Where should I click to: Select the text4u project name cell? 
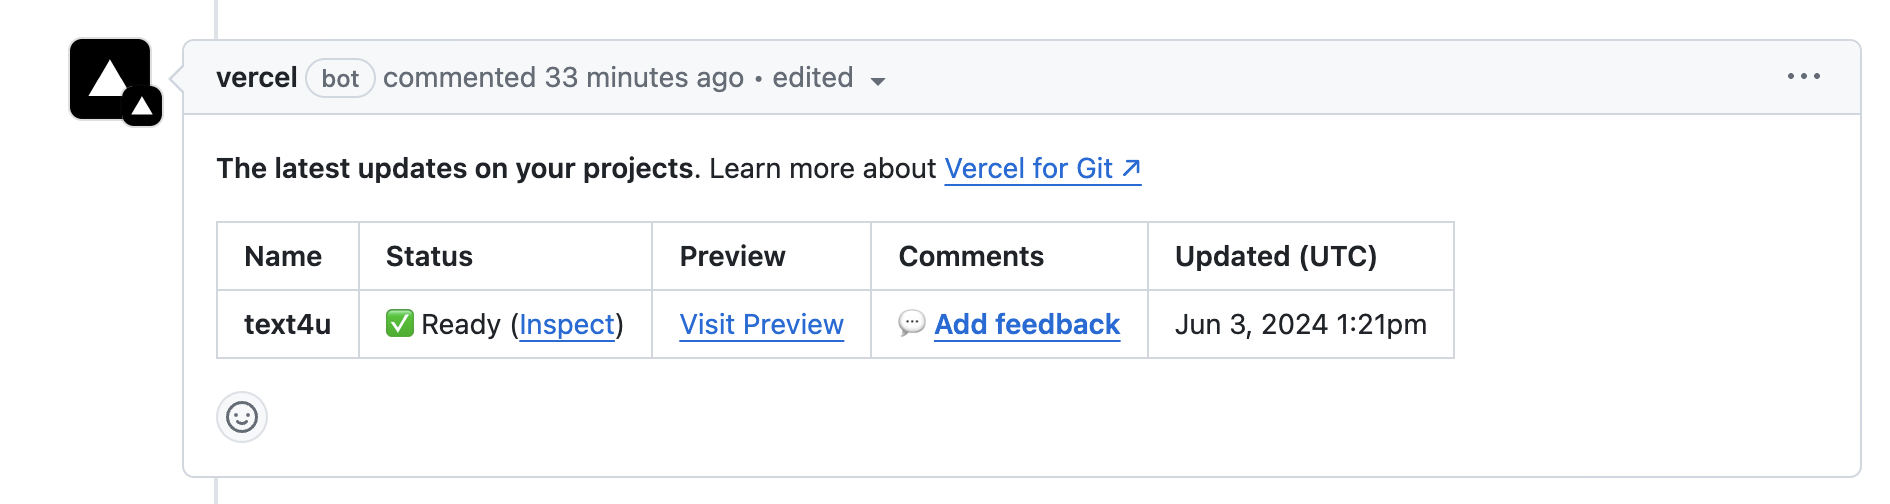tap(287, 325)
